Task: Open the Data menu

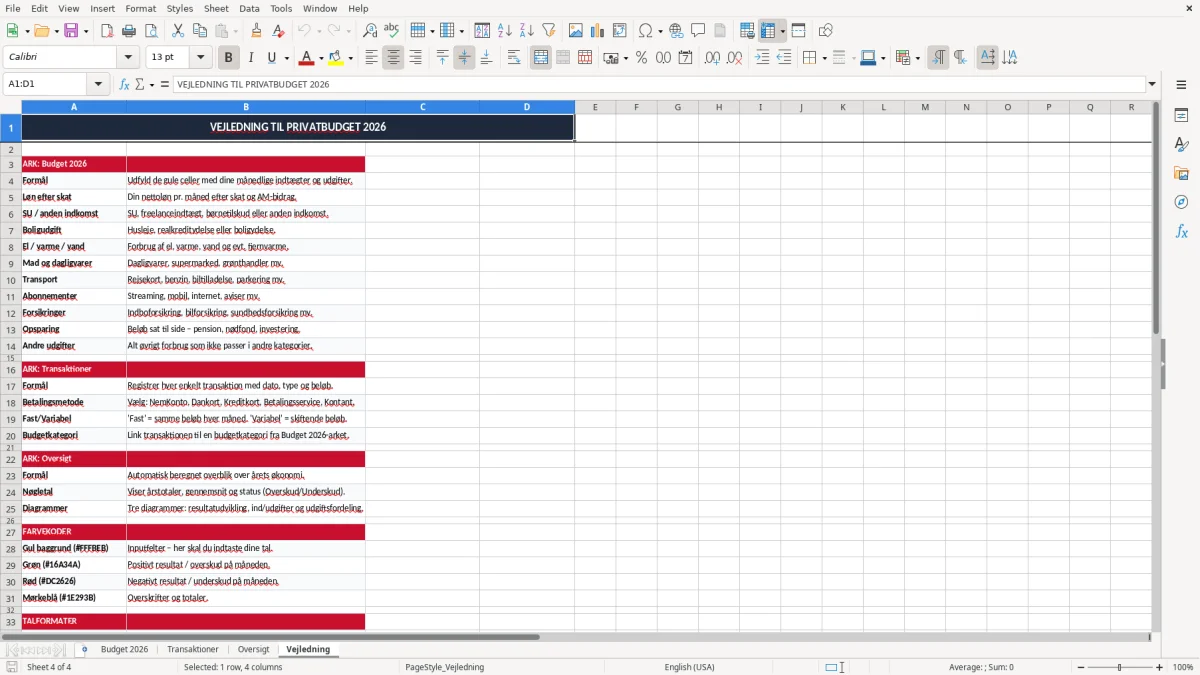Action: (x=249, y=8)
